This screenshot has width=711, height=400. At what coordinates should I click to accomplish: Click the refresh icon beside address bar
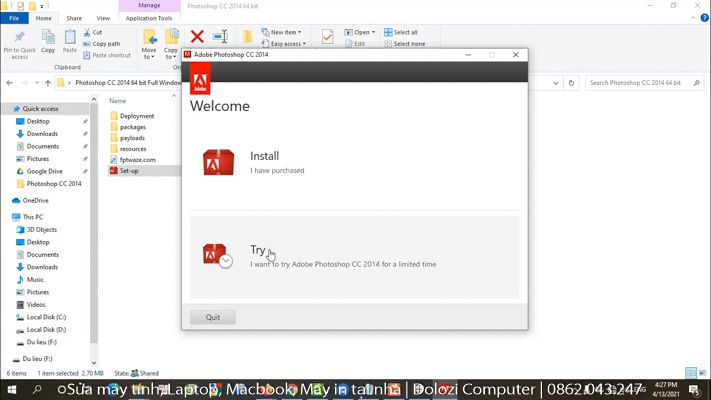[x=572, y=83]
